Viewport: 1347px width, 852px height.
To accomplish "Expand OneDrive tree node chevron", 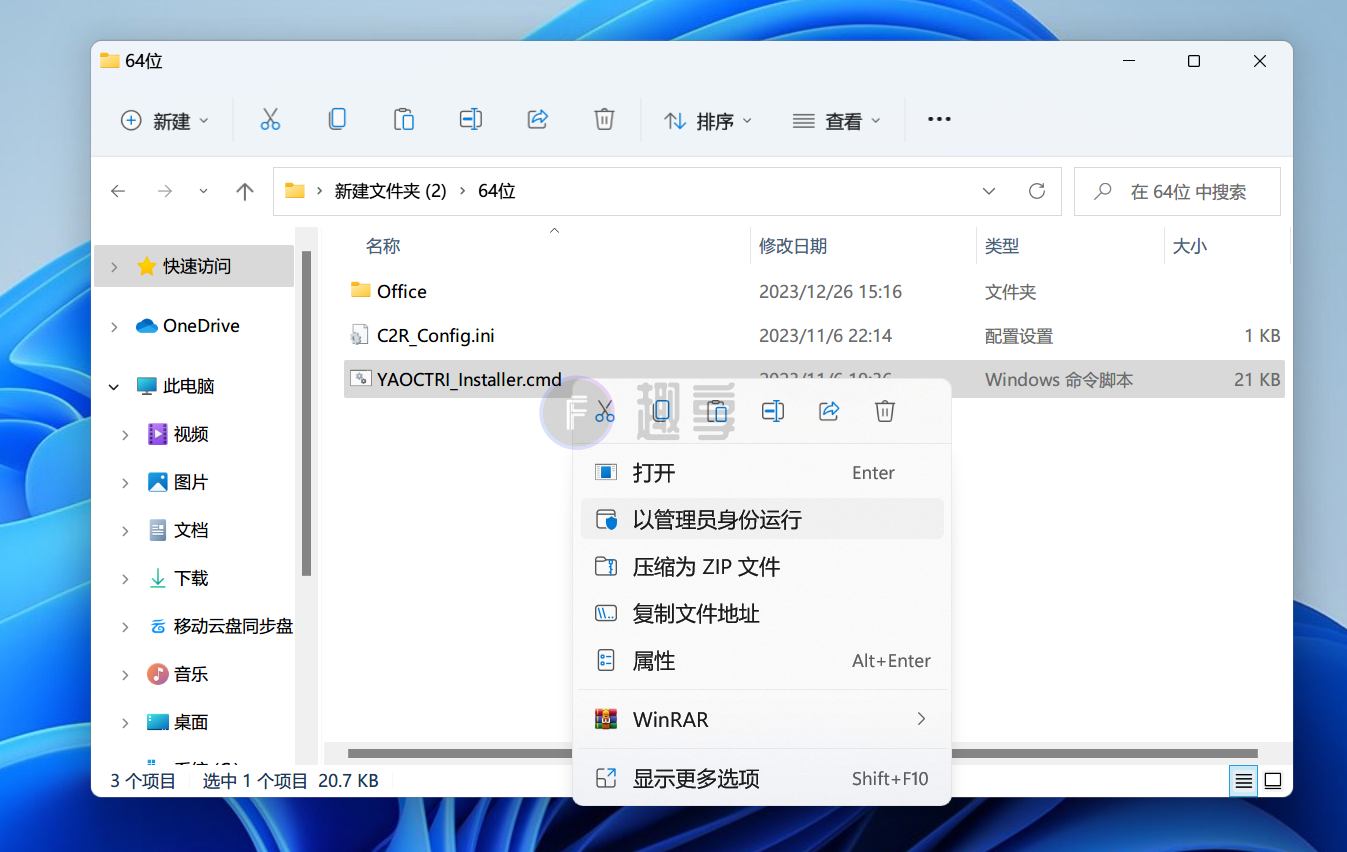I will click(x=114, y=326).
